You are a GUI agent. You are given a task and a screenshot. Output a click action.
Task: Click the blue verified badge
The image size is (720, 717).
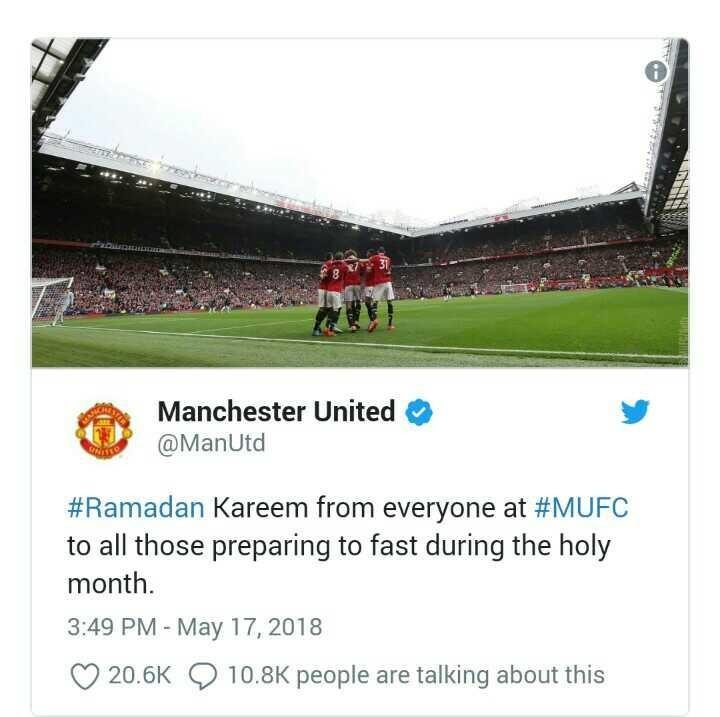click(419, 412)
